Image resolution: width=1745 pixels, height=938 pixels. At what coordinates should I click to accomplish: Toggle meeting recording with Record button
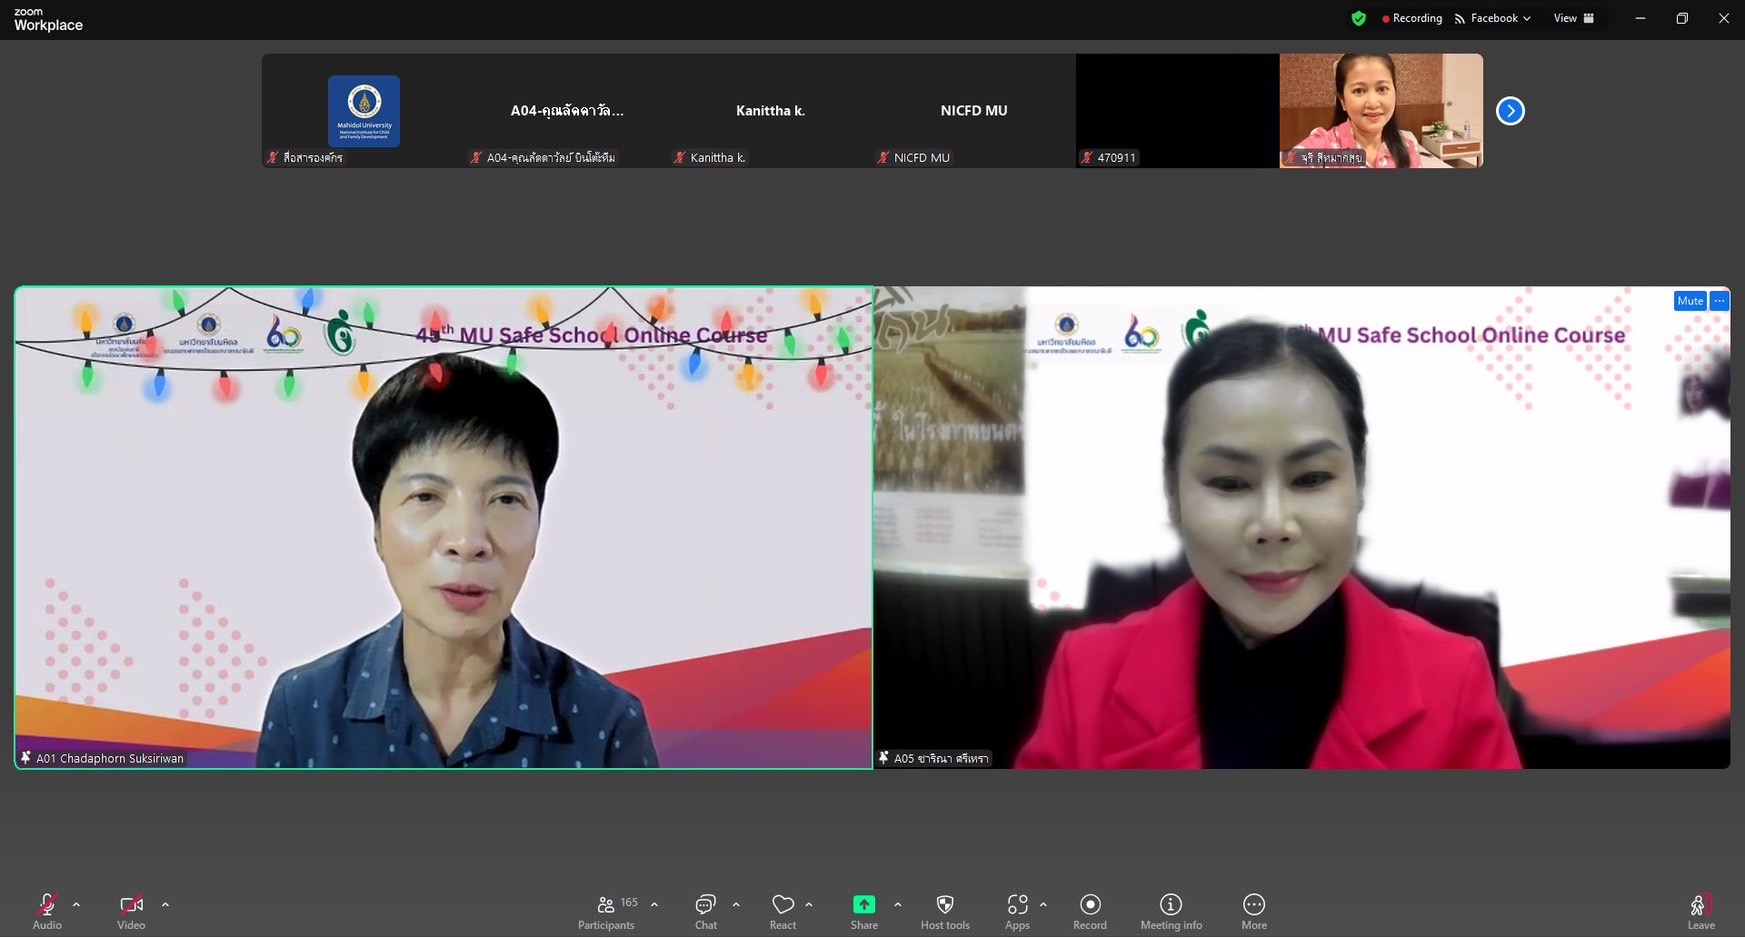pos(1089,905)
